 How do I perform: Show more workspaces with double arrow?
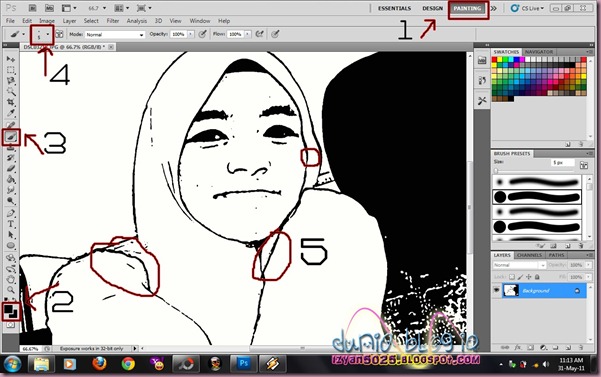(494, 8)
